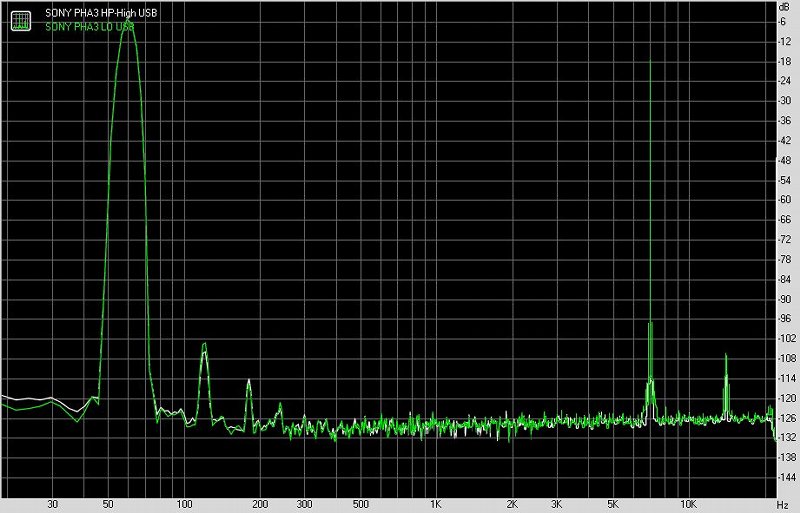
Task: Click the -144 dB scale label
Action: click(787, 477)
